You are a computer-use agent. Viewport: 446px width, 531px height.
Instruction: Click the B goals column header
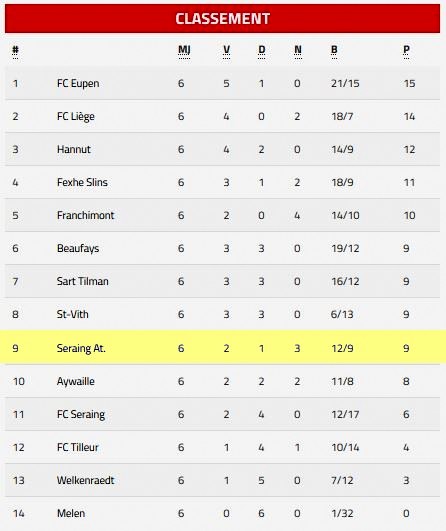[x=334, y=50]
